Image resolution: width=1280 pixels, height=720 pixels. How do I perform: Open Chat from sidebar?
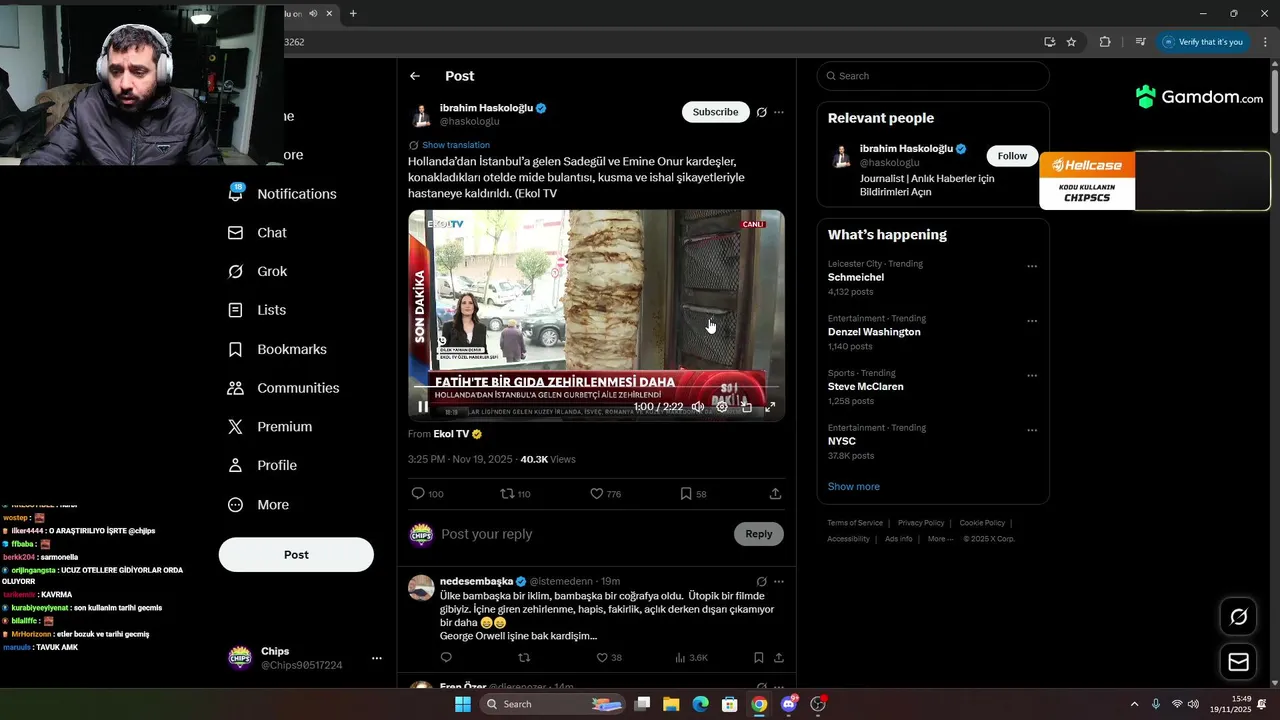pos(258,233)
